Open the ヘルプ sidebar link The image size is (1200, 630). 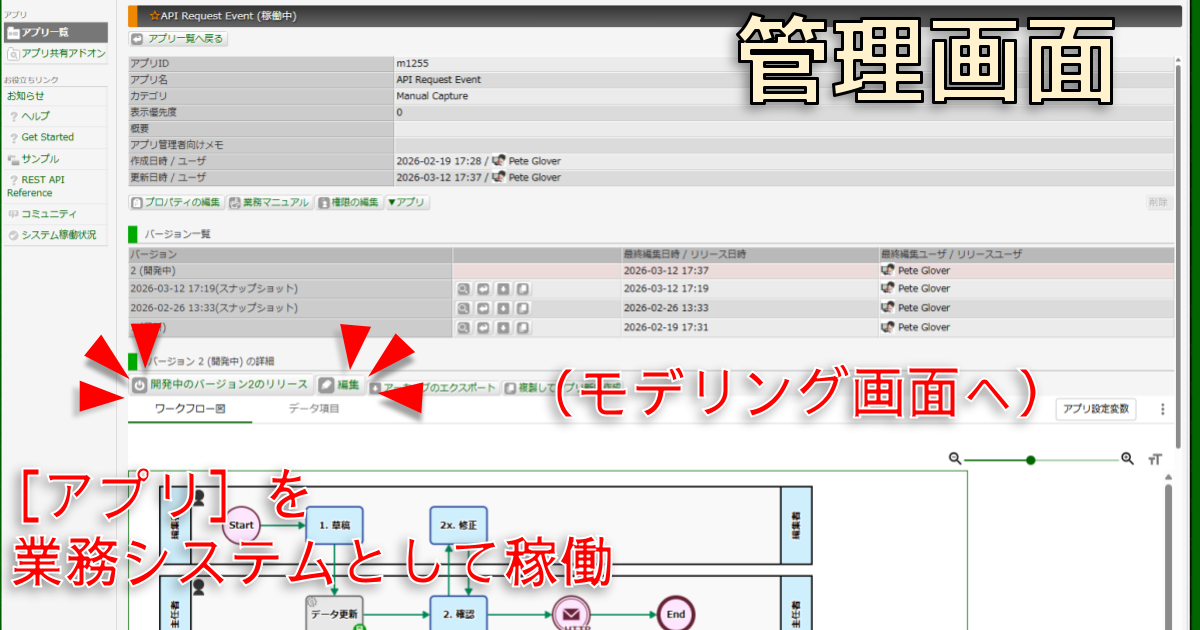pyautogui.click(x=35, y=116)
